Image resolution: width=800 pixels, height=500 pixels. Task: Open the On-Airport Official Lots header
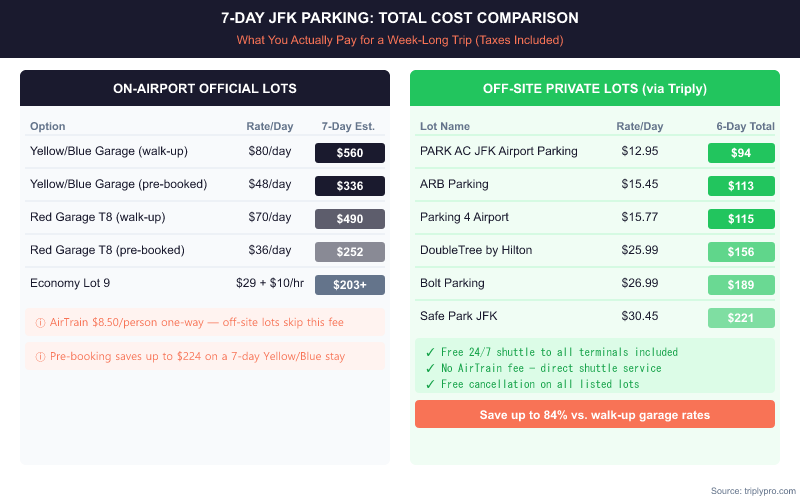pos(205,88)
